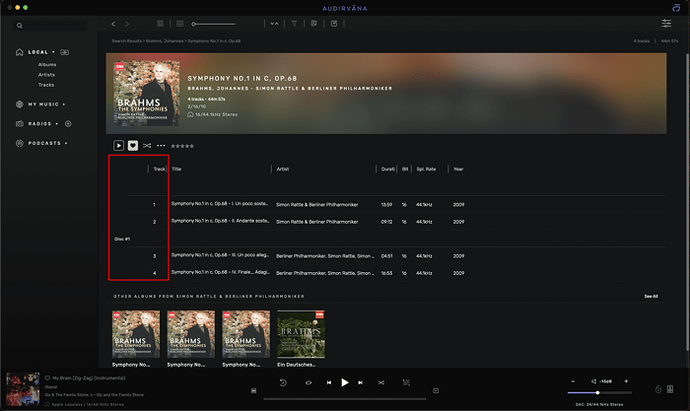This screenshot has height=411, width=690.
Task: Click the search field magnifier icon
Action: (x=19, y=26)
